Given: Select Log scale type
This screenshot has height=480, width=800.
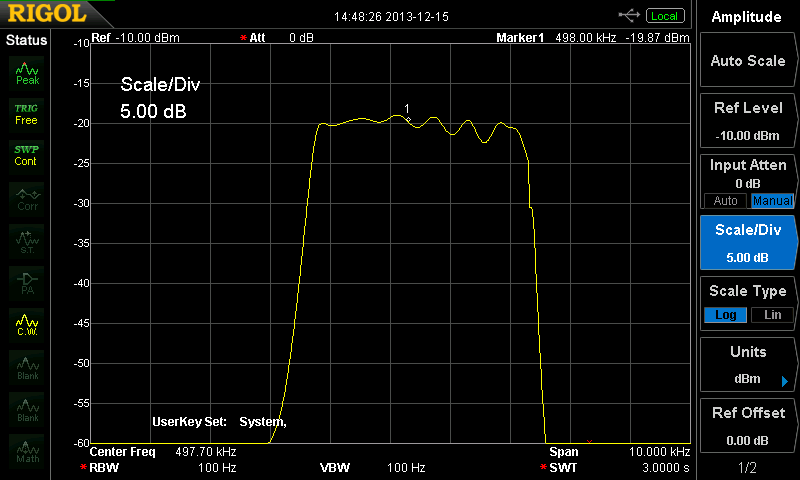Looking at the screenshot, I should pos(725,315).
